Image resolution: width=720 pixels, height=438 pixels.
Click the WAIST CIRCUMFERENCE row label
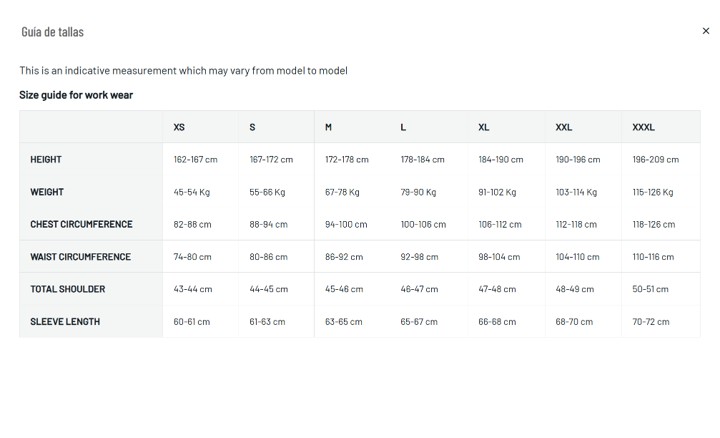coord(80,257)
